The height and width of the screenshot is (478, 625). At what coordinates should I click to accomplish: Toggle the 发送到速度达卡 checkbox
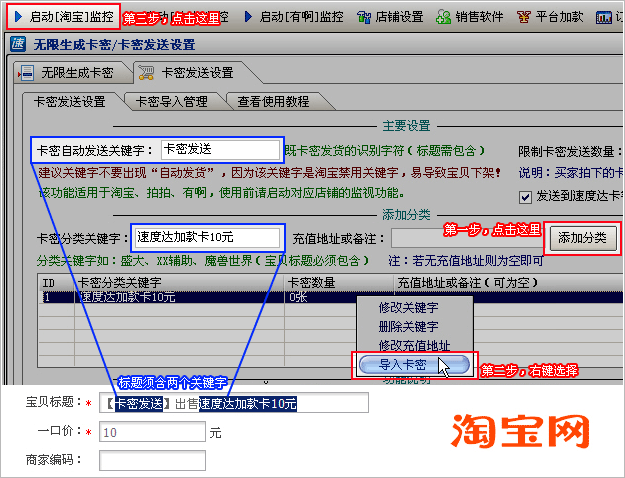pyautogui.click(x=525, y=197)
